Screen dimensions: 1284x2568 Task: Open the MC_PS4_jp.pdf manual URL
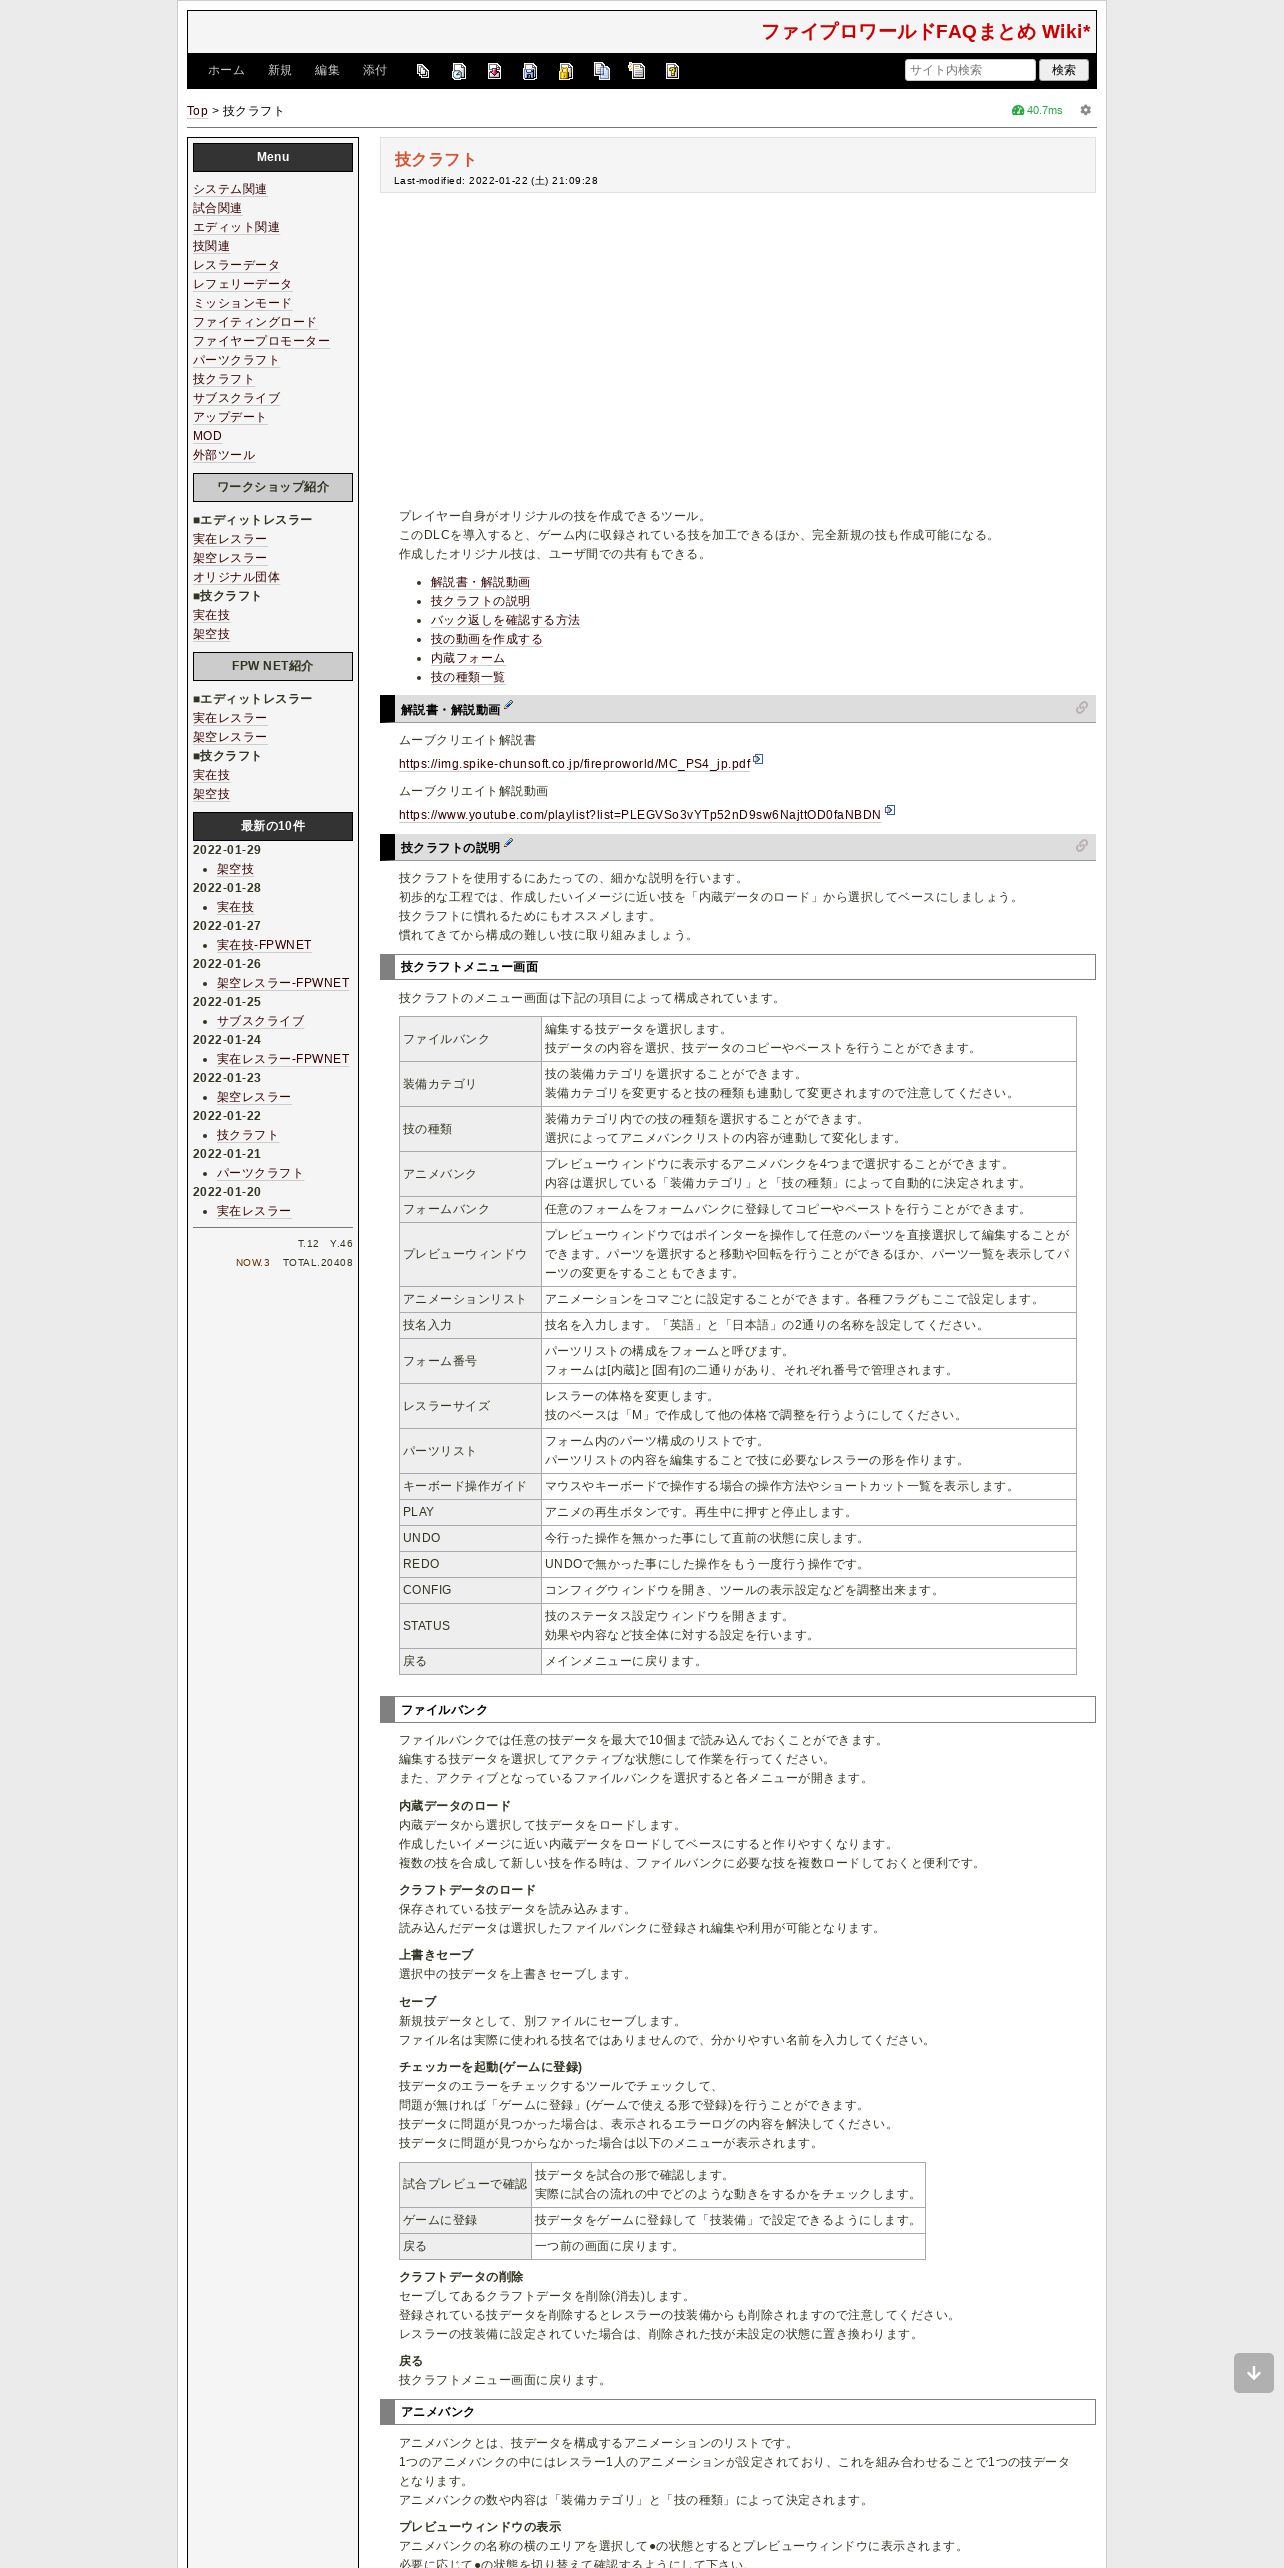(574, 764)
